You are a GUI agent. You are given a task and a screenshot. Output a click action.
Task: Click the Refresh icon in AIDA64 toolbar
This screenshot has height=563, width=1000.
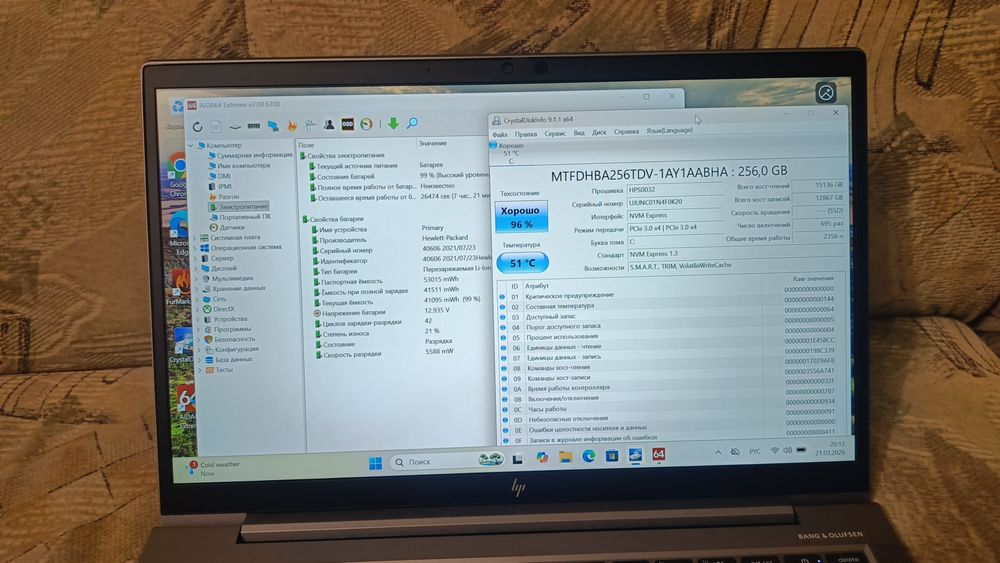coord(198,126)
